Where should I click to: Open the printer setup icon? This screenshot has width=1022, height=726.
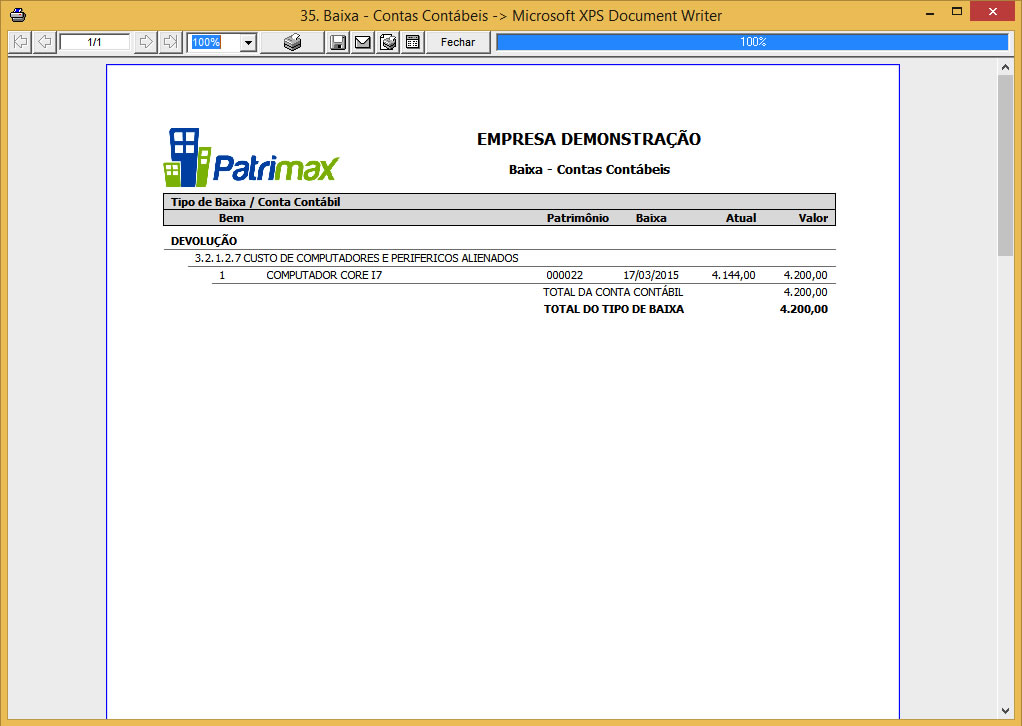388,42
